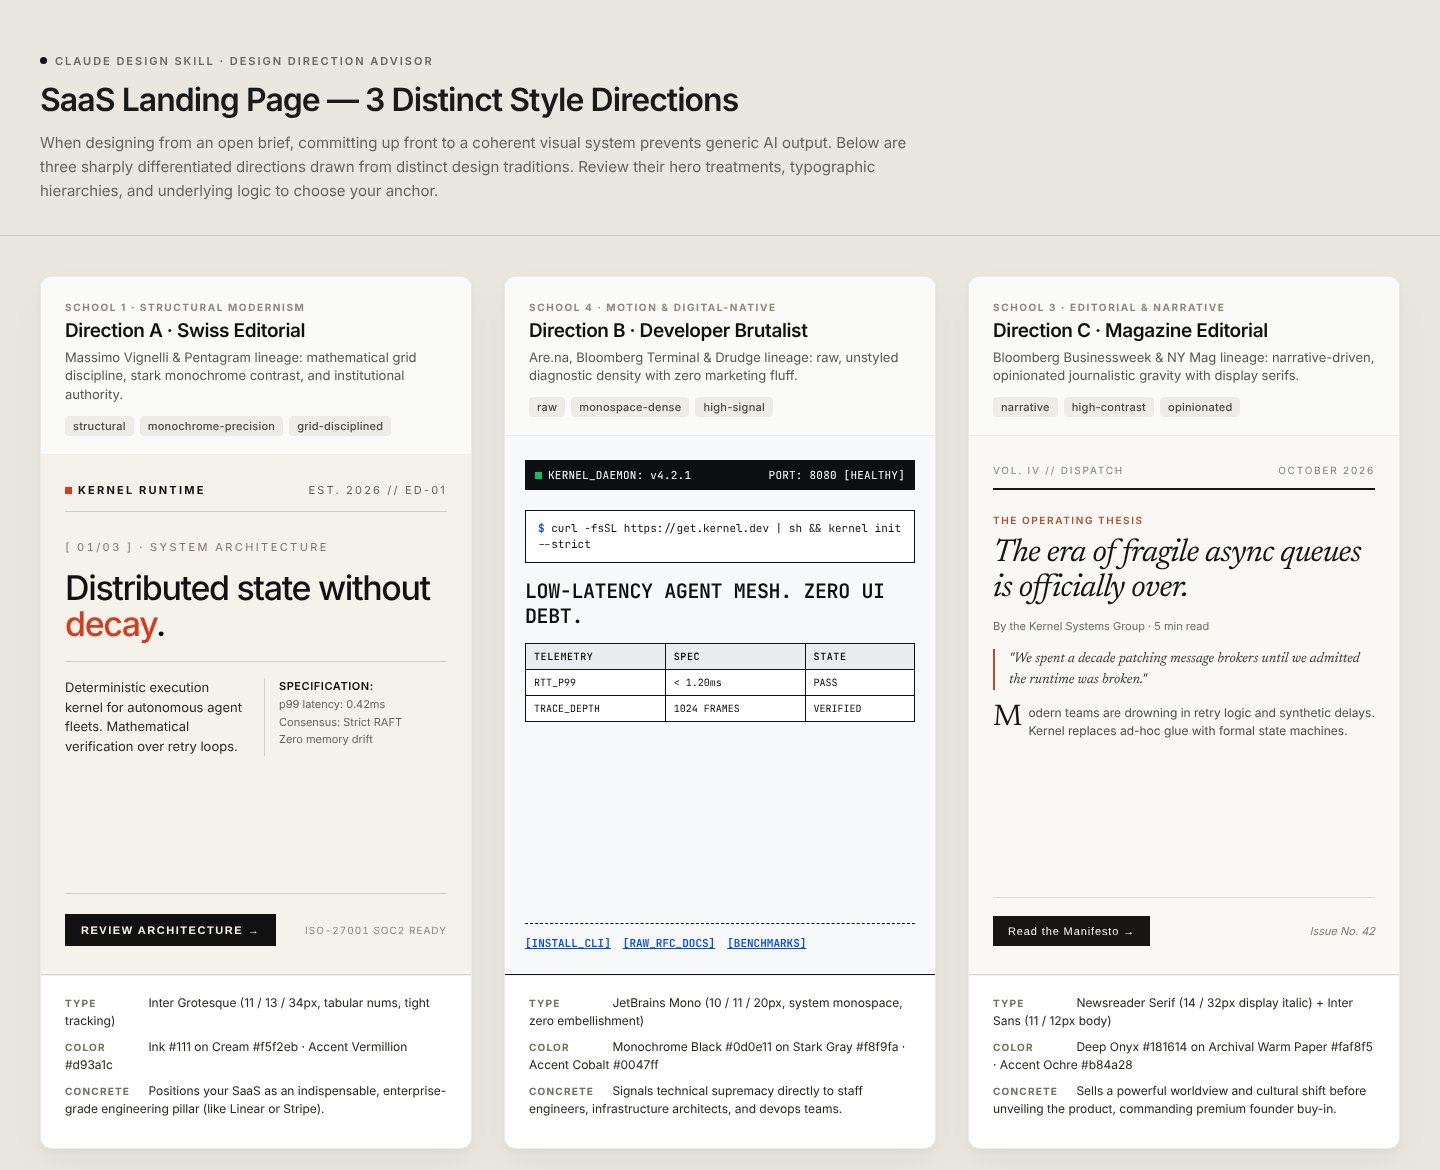Click the 'RTT_P99' table cell
This screenshot has height=1170, width=1440.
coord(595,682)
